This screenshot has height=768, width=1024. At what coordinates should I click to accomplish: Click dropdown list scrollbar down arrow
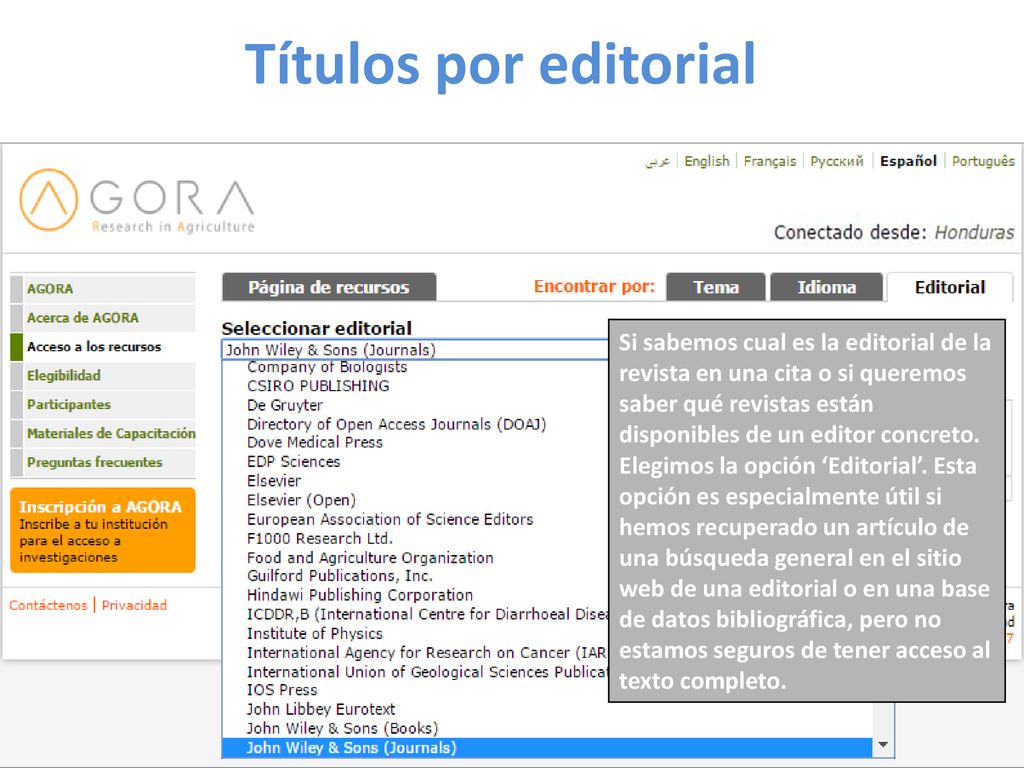click(883, 745)
